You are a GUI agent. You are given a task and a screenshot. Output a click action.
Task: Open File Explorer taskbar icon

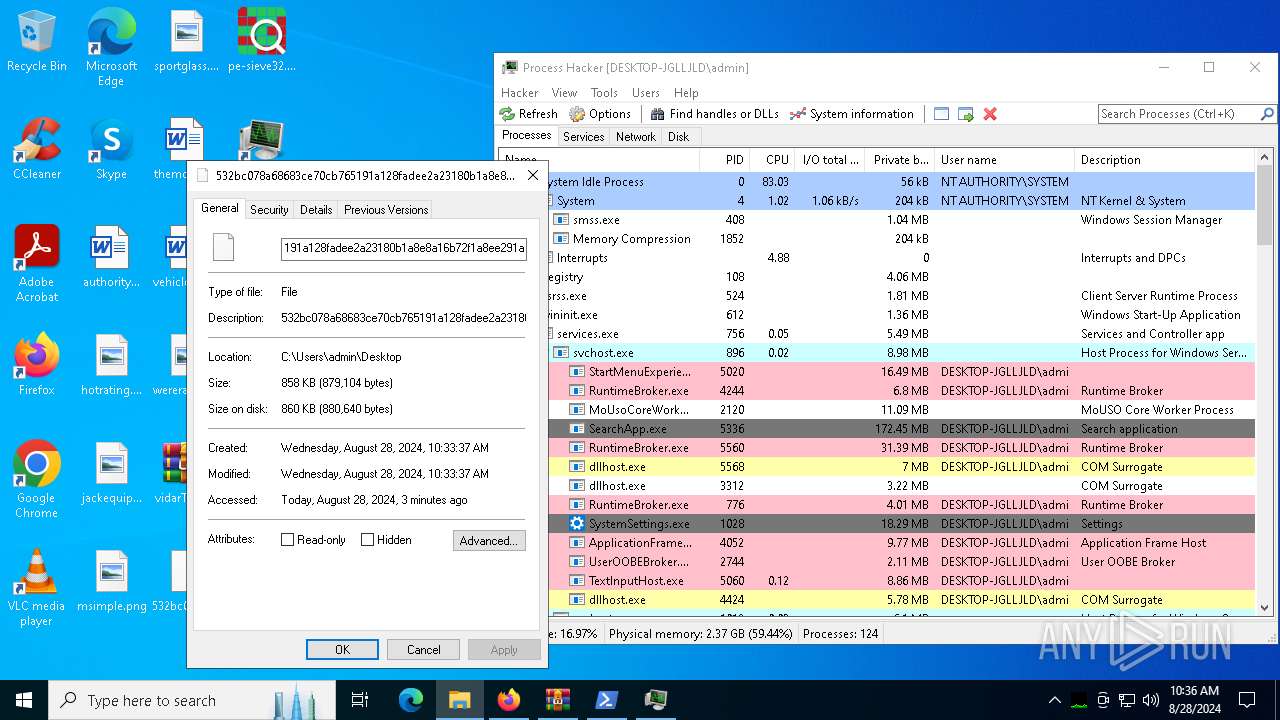click(x=459, y=700)
